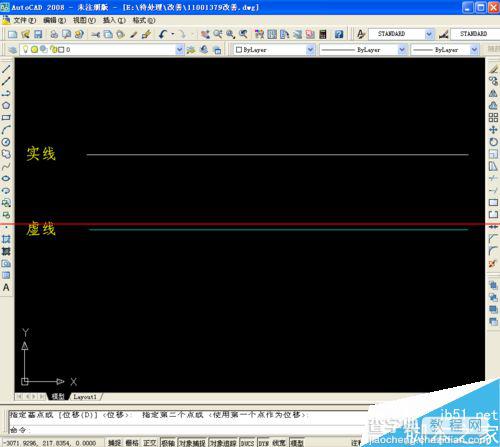Open the Layer Properties Manager icon
This screenshot has height=447, width=500.
pyautogui.click(x=12, y=50)
